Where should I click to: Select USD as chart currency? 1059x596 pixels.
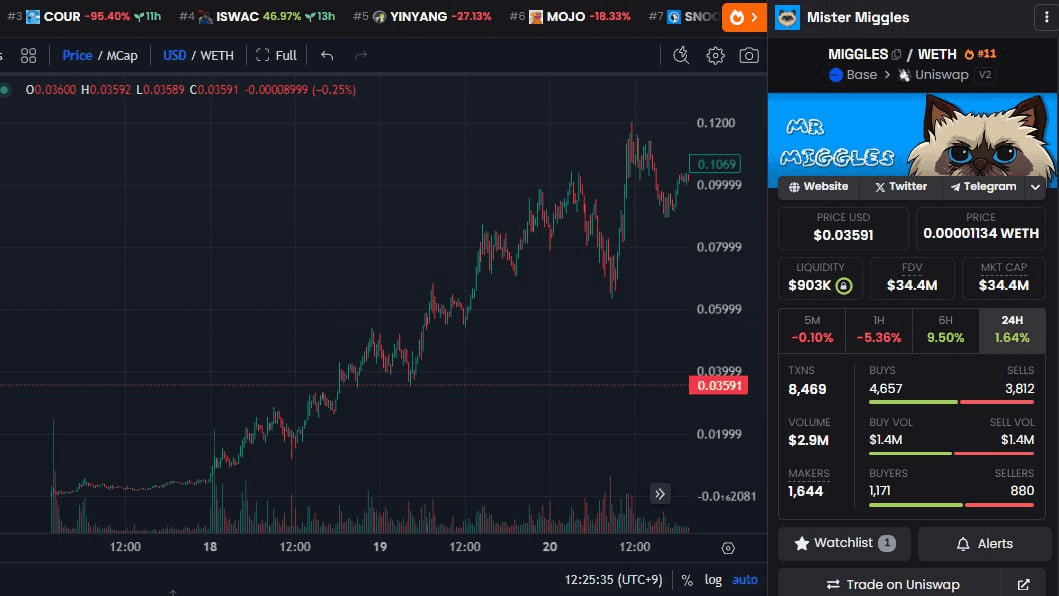[174, 55]
